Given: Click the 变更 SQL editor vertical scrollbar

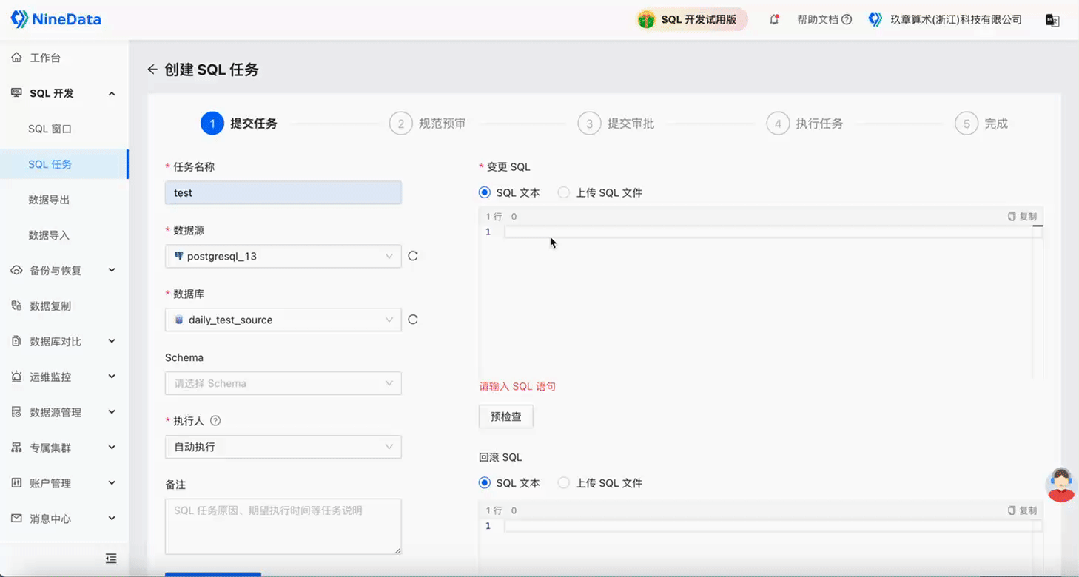Looking at the screenshot, I should click(1038, 301).
